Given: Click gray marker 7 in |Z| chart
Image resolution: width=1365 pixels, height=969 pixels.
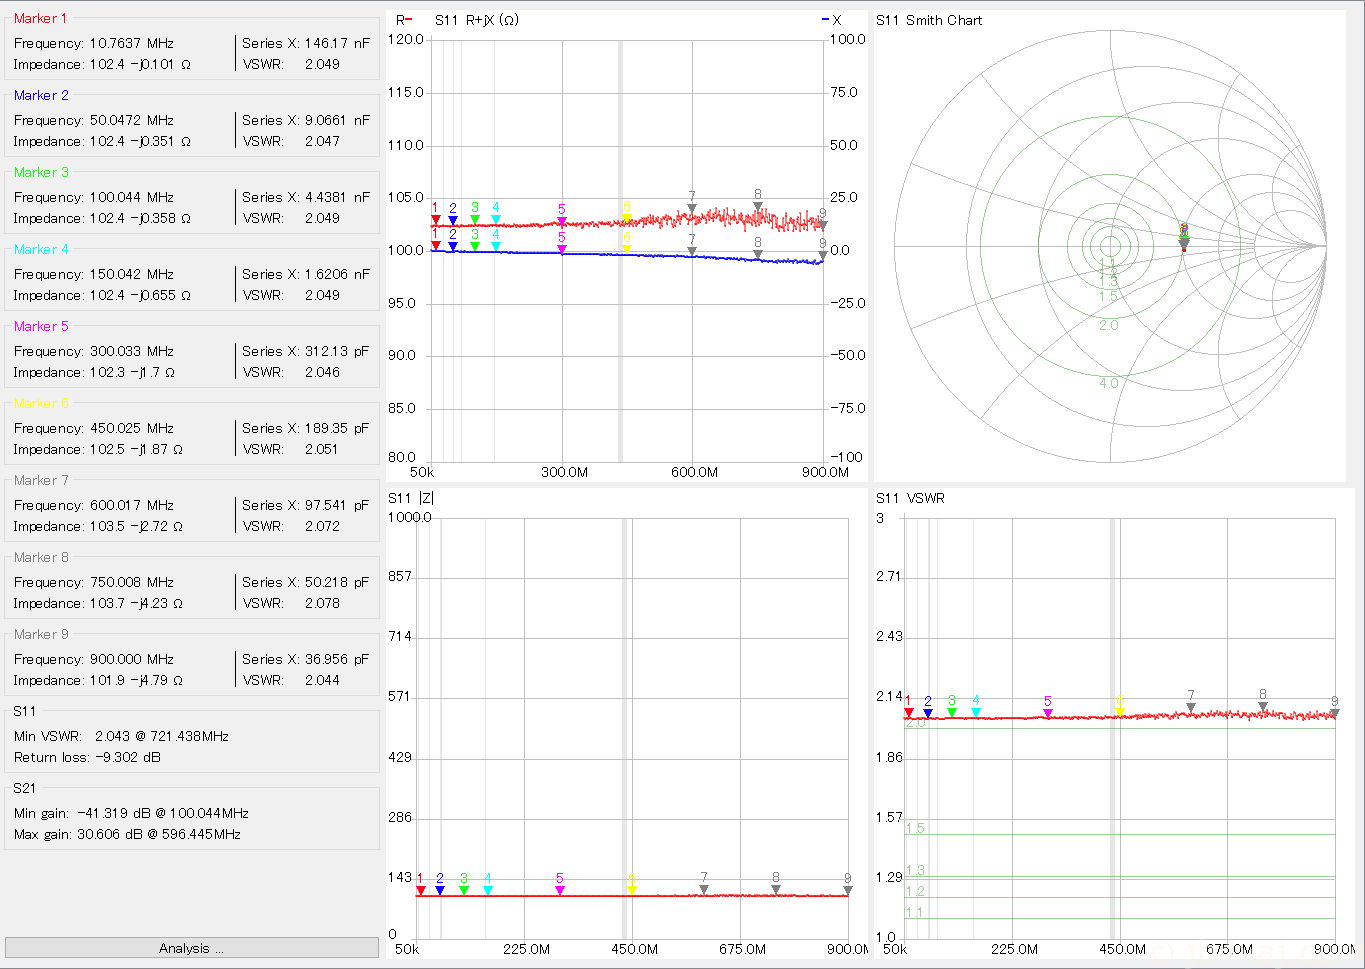Looking at the screenshot, I should tap(704, 888).
